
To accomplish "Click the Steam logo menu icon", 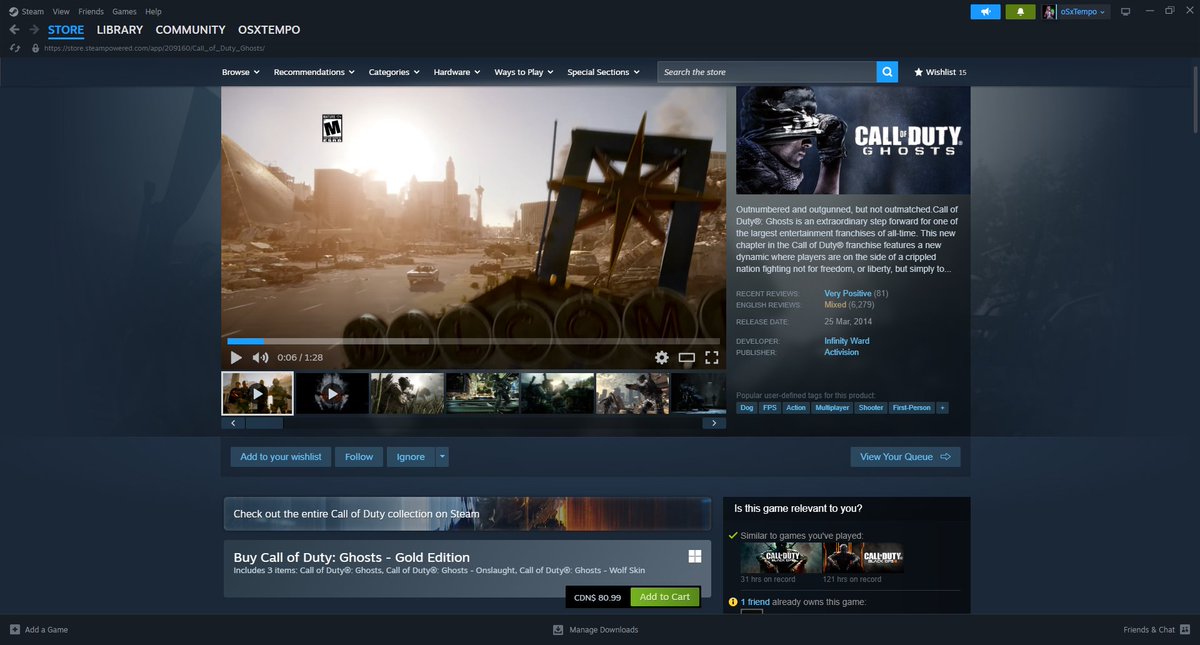I will pyautogui.click(x=13, y=11).
